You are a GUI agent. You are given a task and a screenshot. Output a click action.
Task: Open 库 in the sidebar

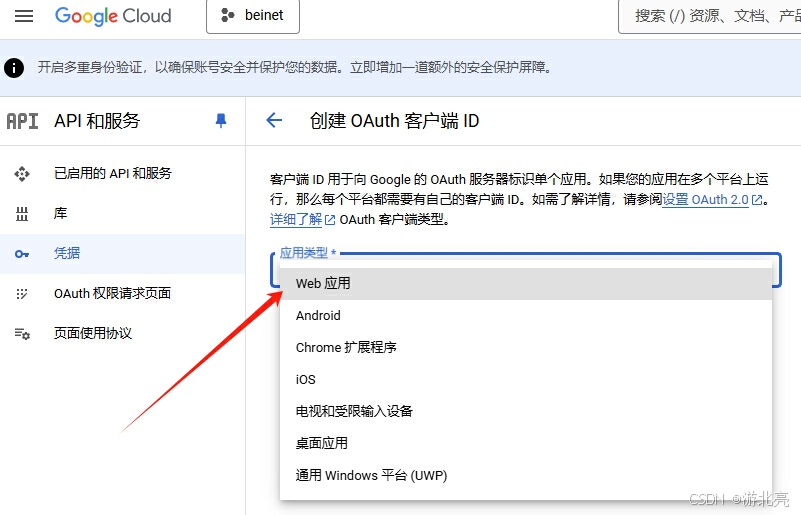click(x=123, y=214)
